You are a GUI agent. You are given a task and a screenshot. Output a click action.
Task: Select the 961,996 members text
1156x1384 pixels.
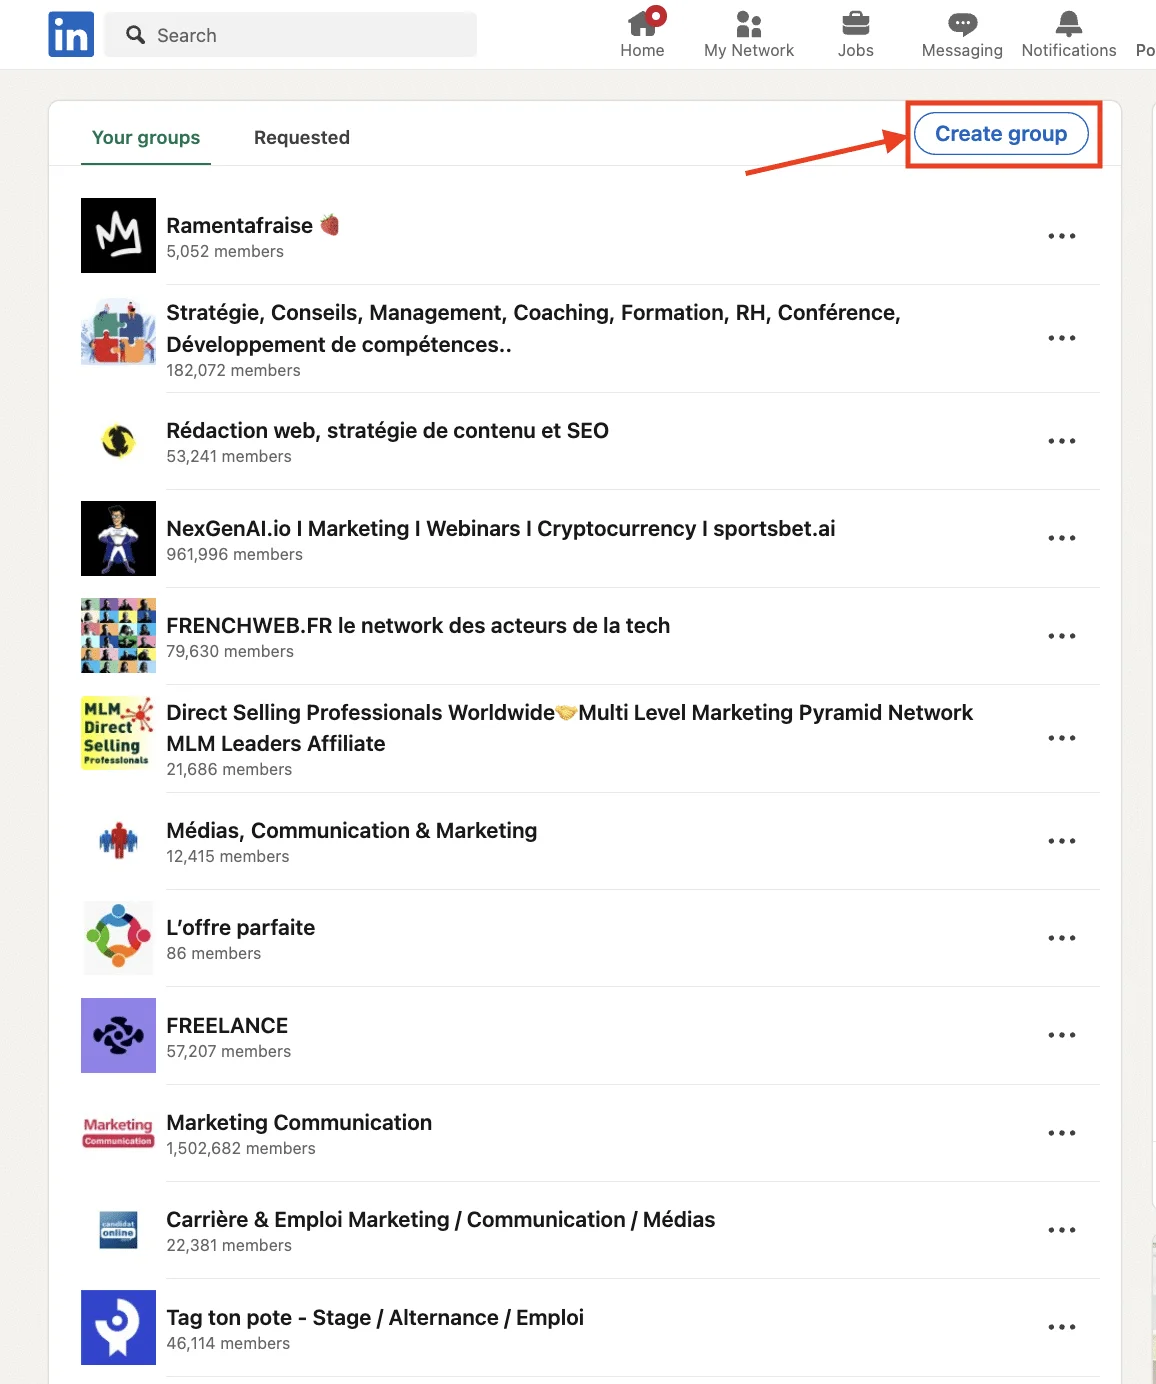pyautogui.click(x=234, y=555)
